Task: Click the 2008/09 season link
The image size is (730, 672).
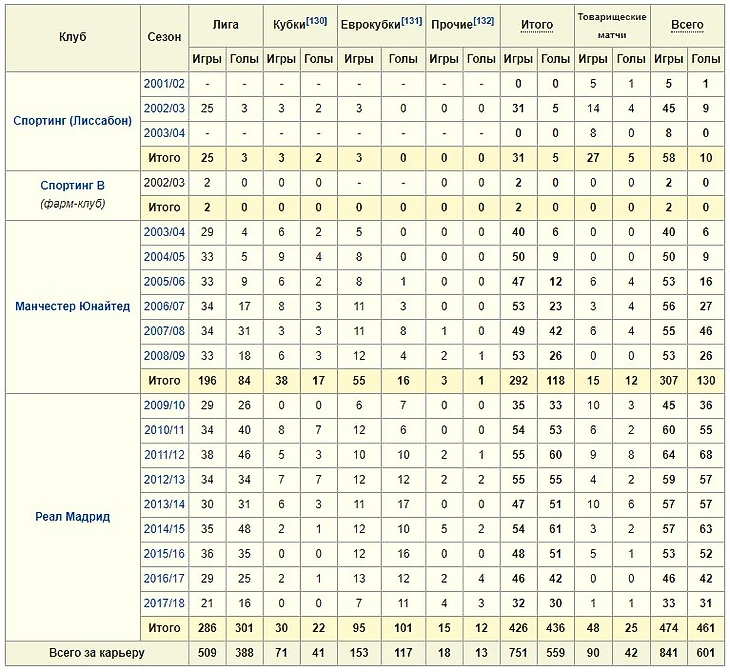Action: (x=164, y=356)
